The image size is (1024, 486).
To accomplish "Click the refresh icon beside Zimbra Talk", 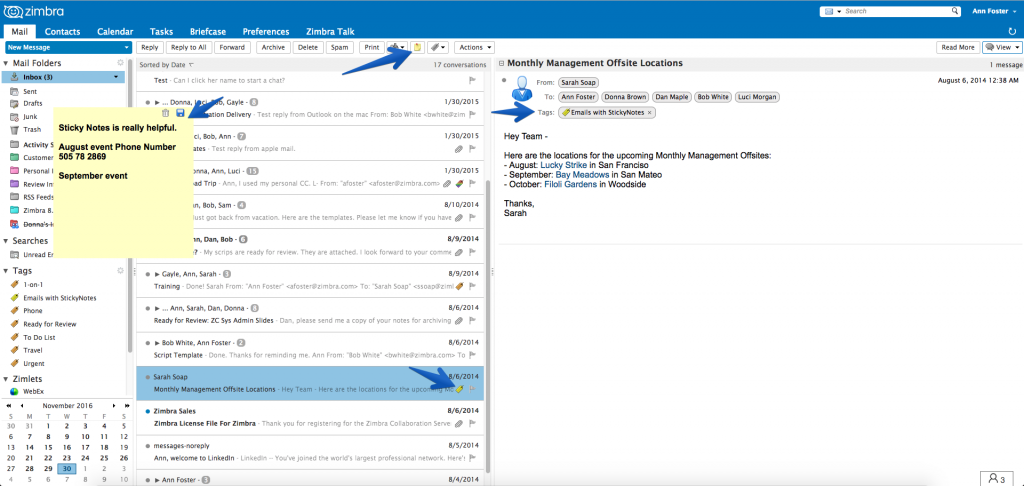I will click(x=1012, y=31).
